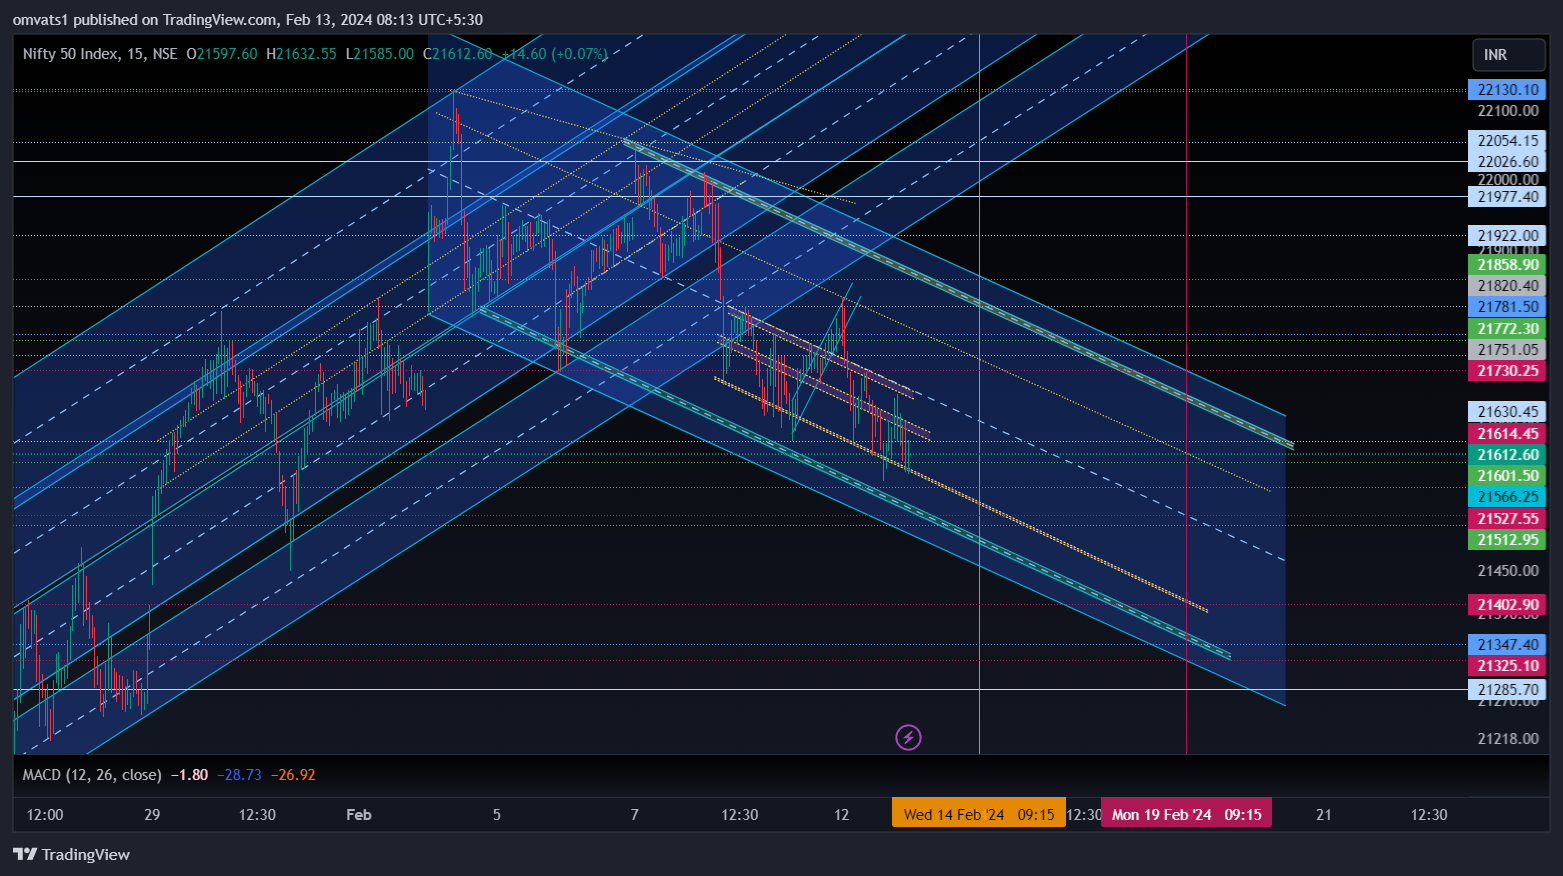Image resolution: width=1563 pixels, height=876 pixels.
Task: Click the +14.60 (+0.07%) change value
Action: (x=554, y=54)
